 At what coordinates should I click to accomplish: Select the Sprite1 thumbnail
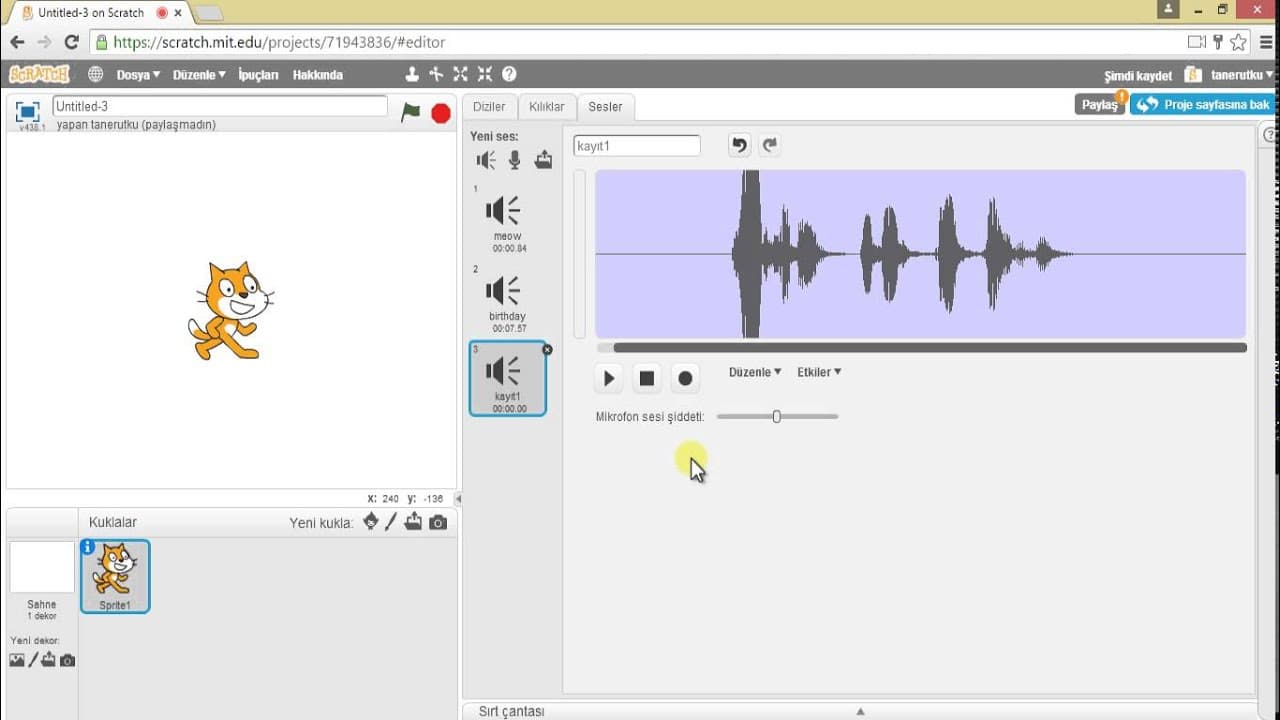[115, 576]
